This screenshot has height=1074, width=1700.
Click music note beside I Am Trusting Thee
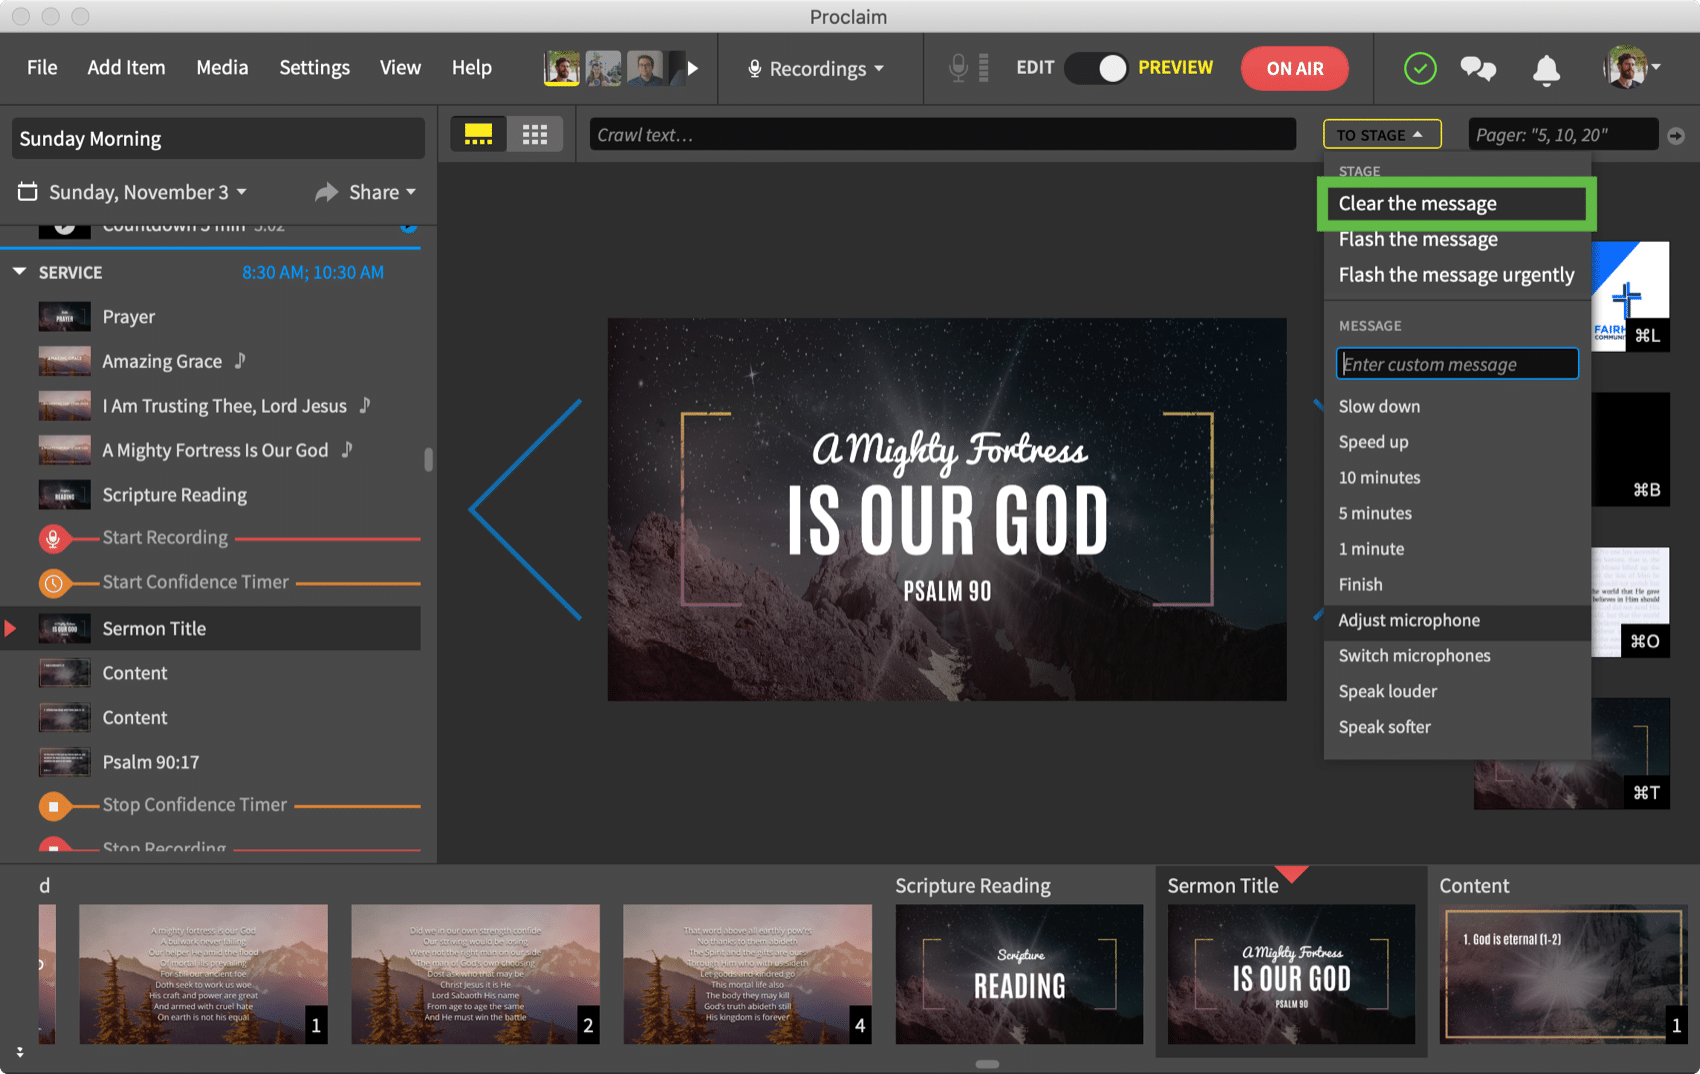click(x=366, y=405)
